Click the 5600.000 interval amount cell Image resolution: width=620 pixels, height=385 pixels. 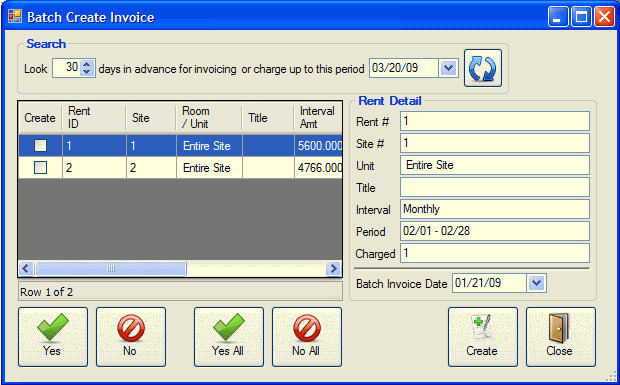318,146
